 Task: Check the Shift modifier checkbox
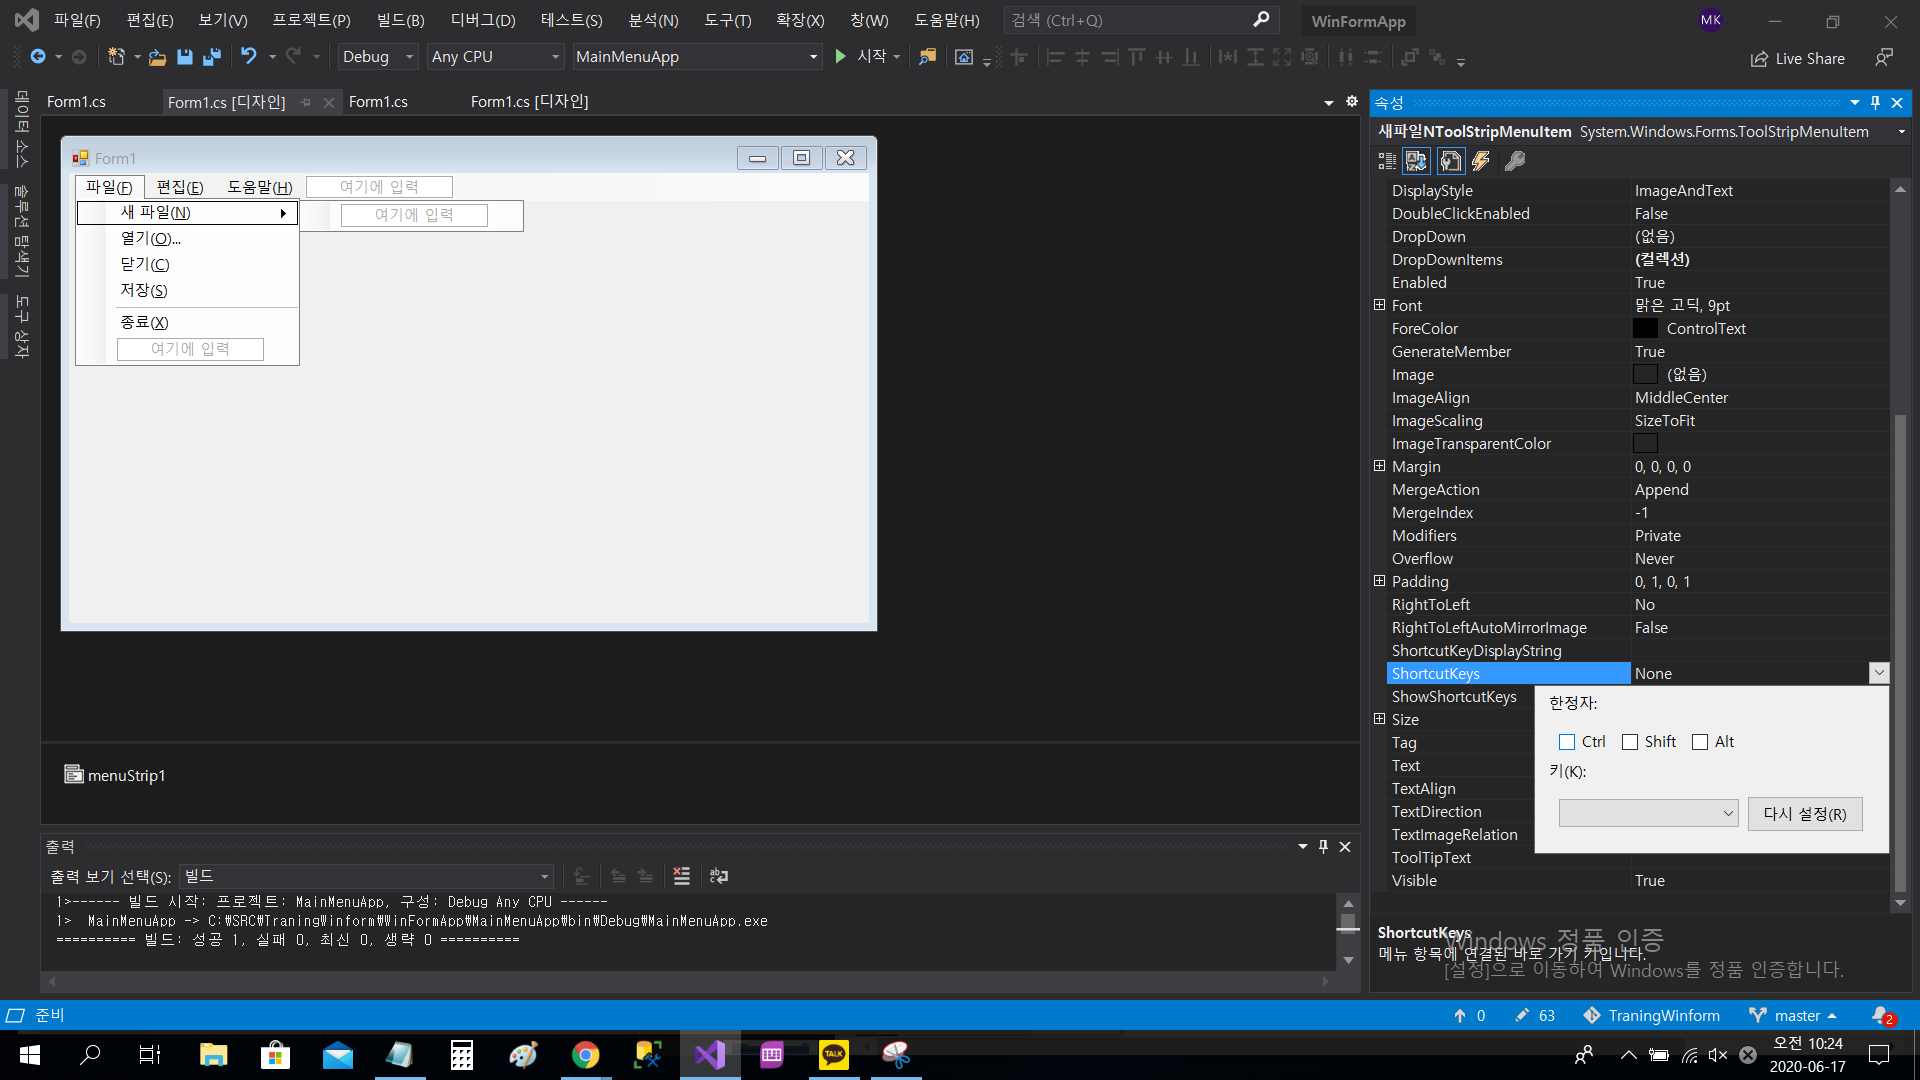[x=1630, y=742]
